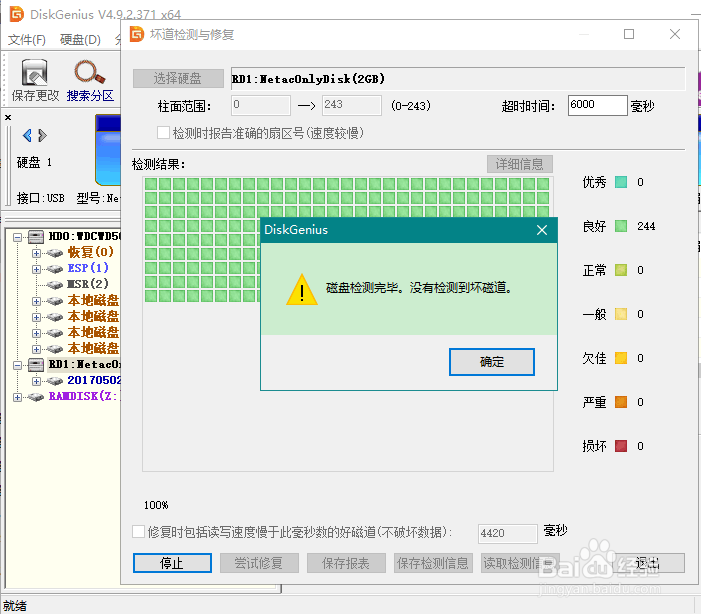Go to previous disk with left arrow

27,136
